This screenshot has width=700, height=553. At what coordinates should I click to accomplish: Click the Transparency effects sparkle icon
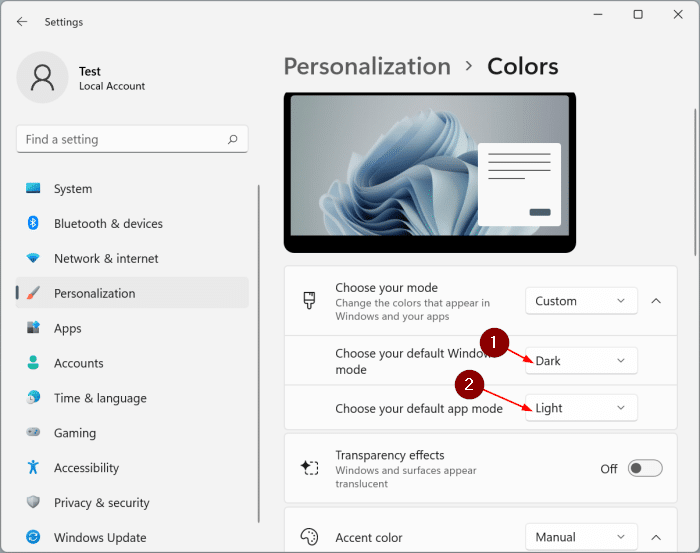click(309, 468)
